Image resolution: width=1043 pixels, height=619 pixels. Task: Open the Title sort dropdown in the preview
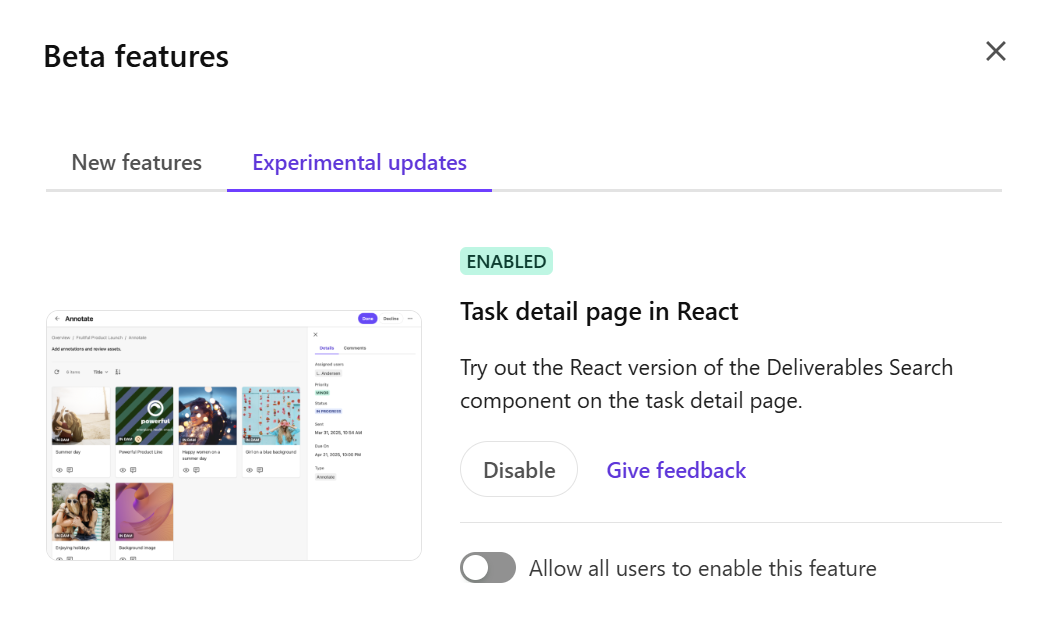tap(100, 372)
